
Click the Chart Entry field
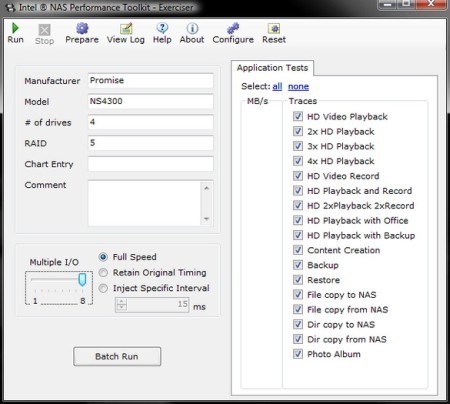coord(151,164)
